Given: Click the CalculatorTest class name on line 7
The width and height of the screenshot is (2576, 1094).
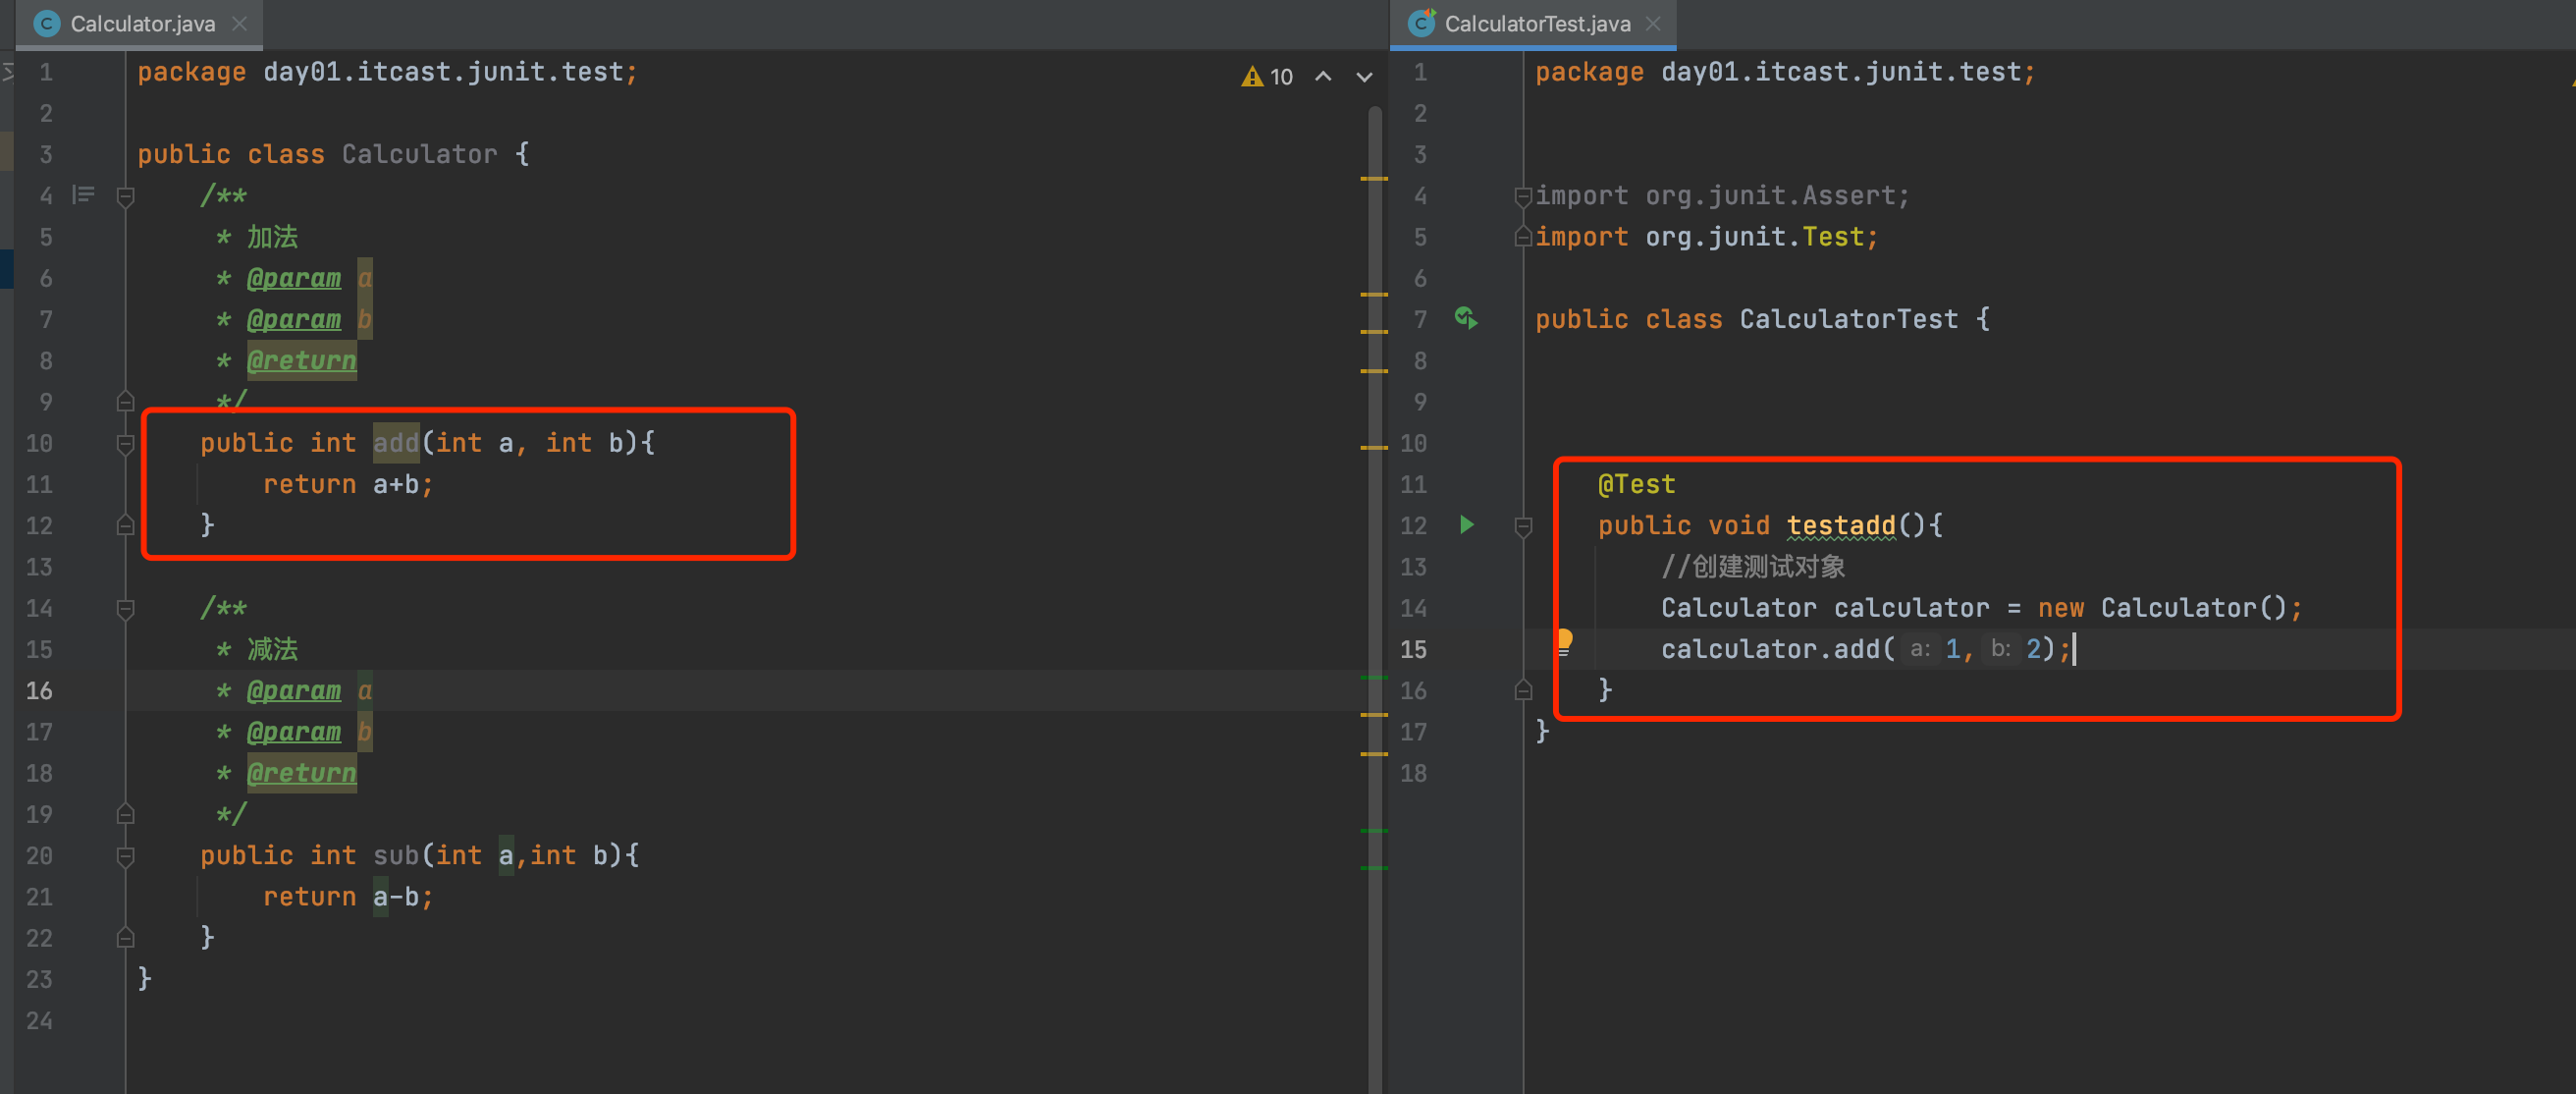Looking at the screenshot, I should click(1848, 319).
